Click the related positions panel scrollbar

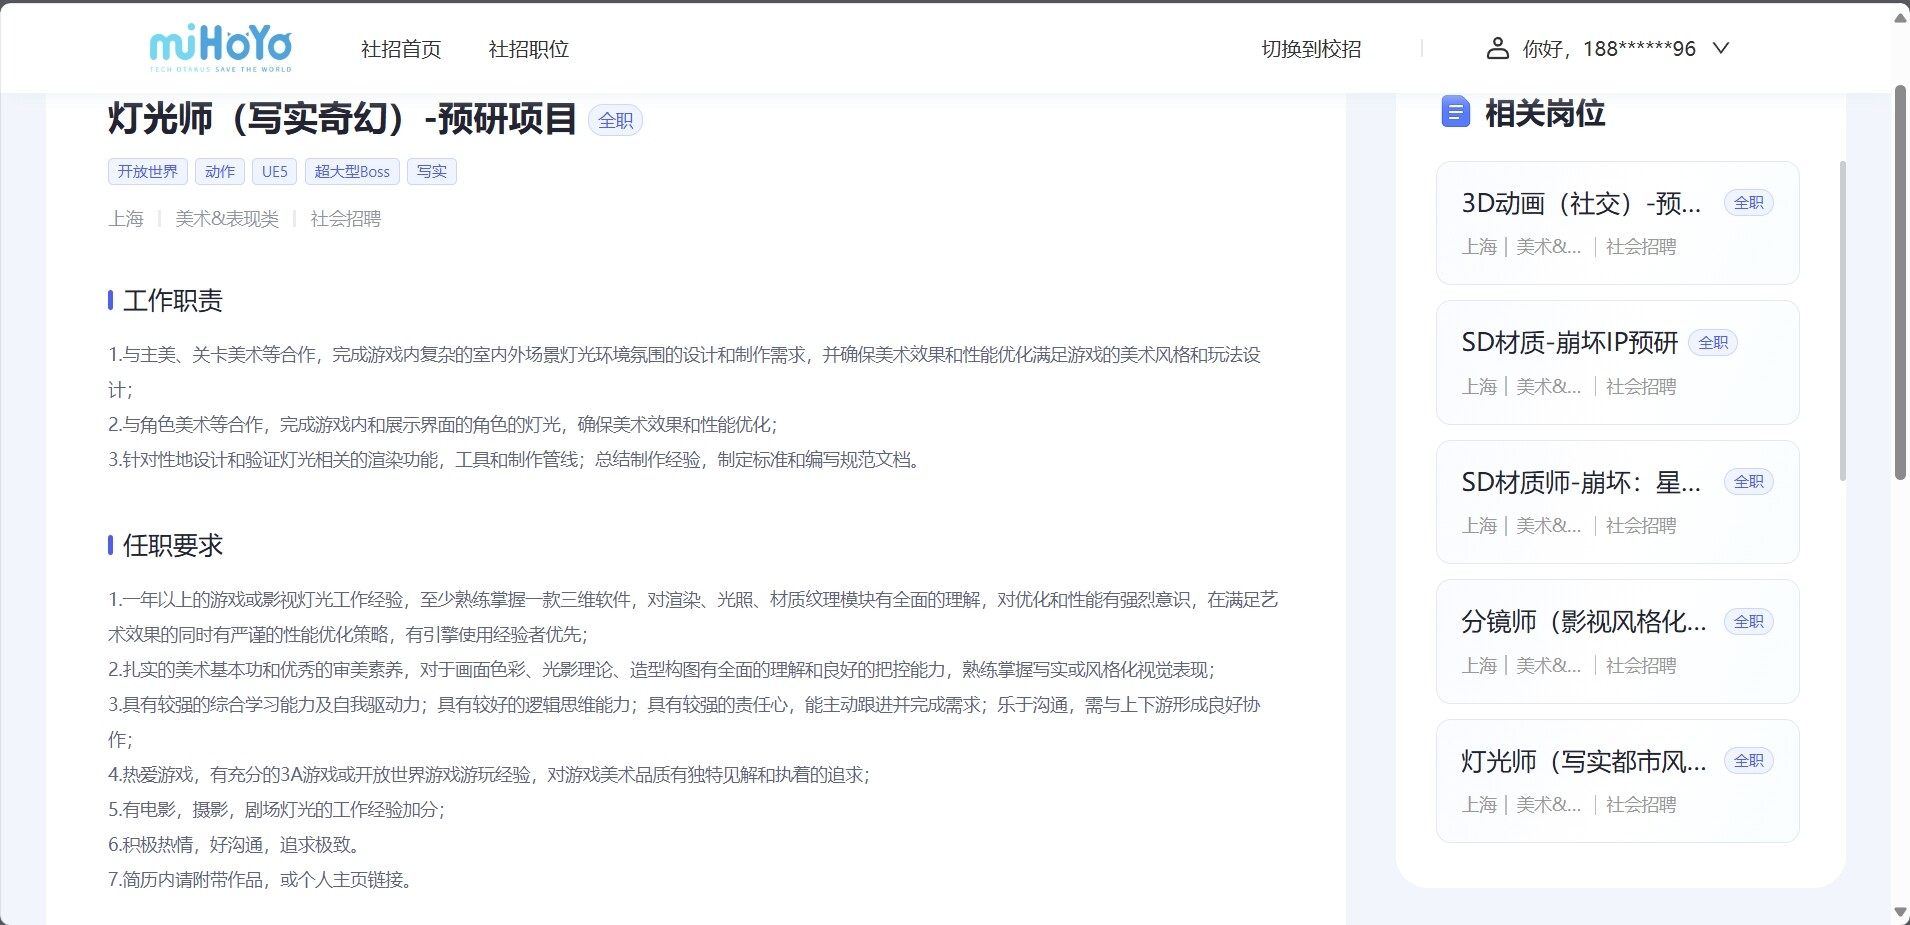pos(1842,320)
